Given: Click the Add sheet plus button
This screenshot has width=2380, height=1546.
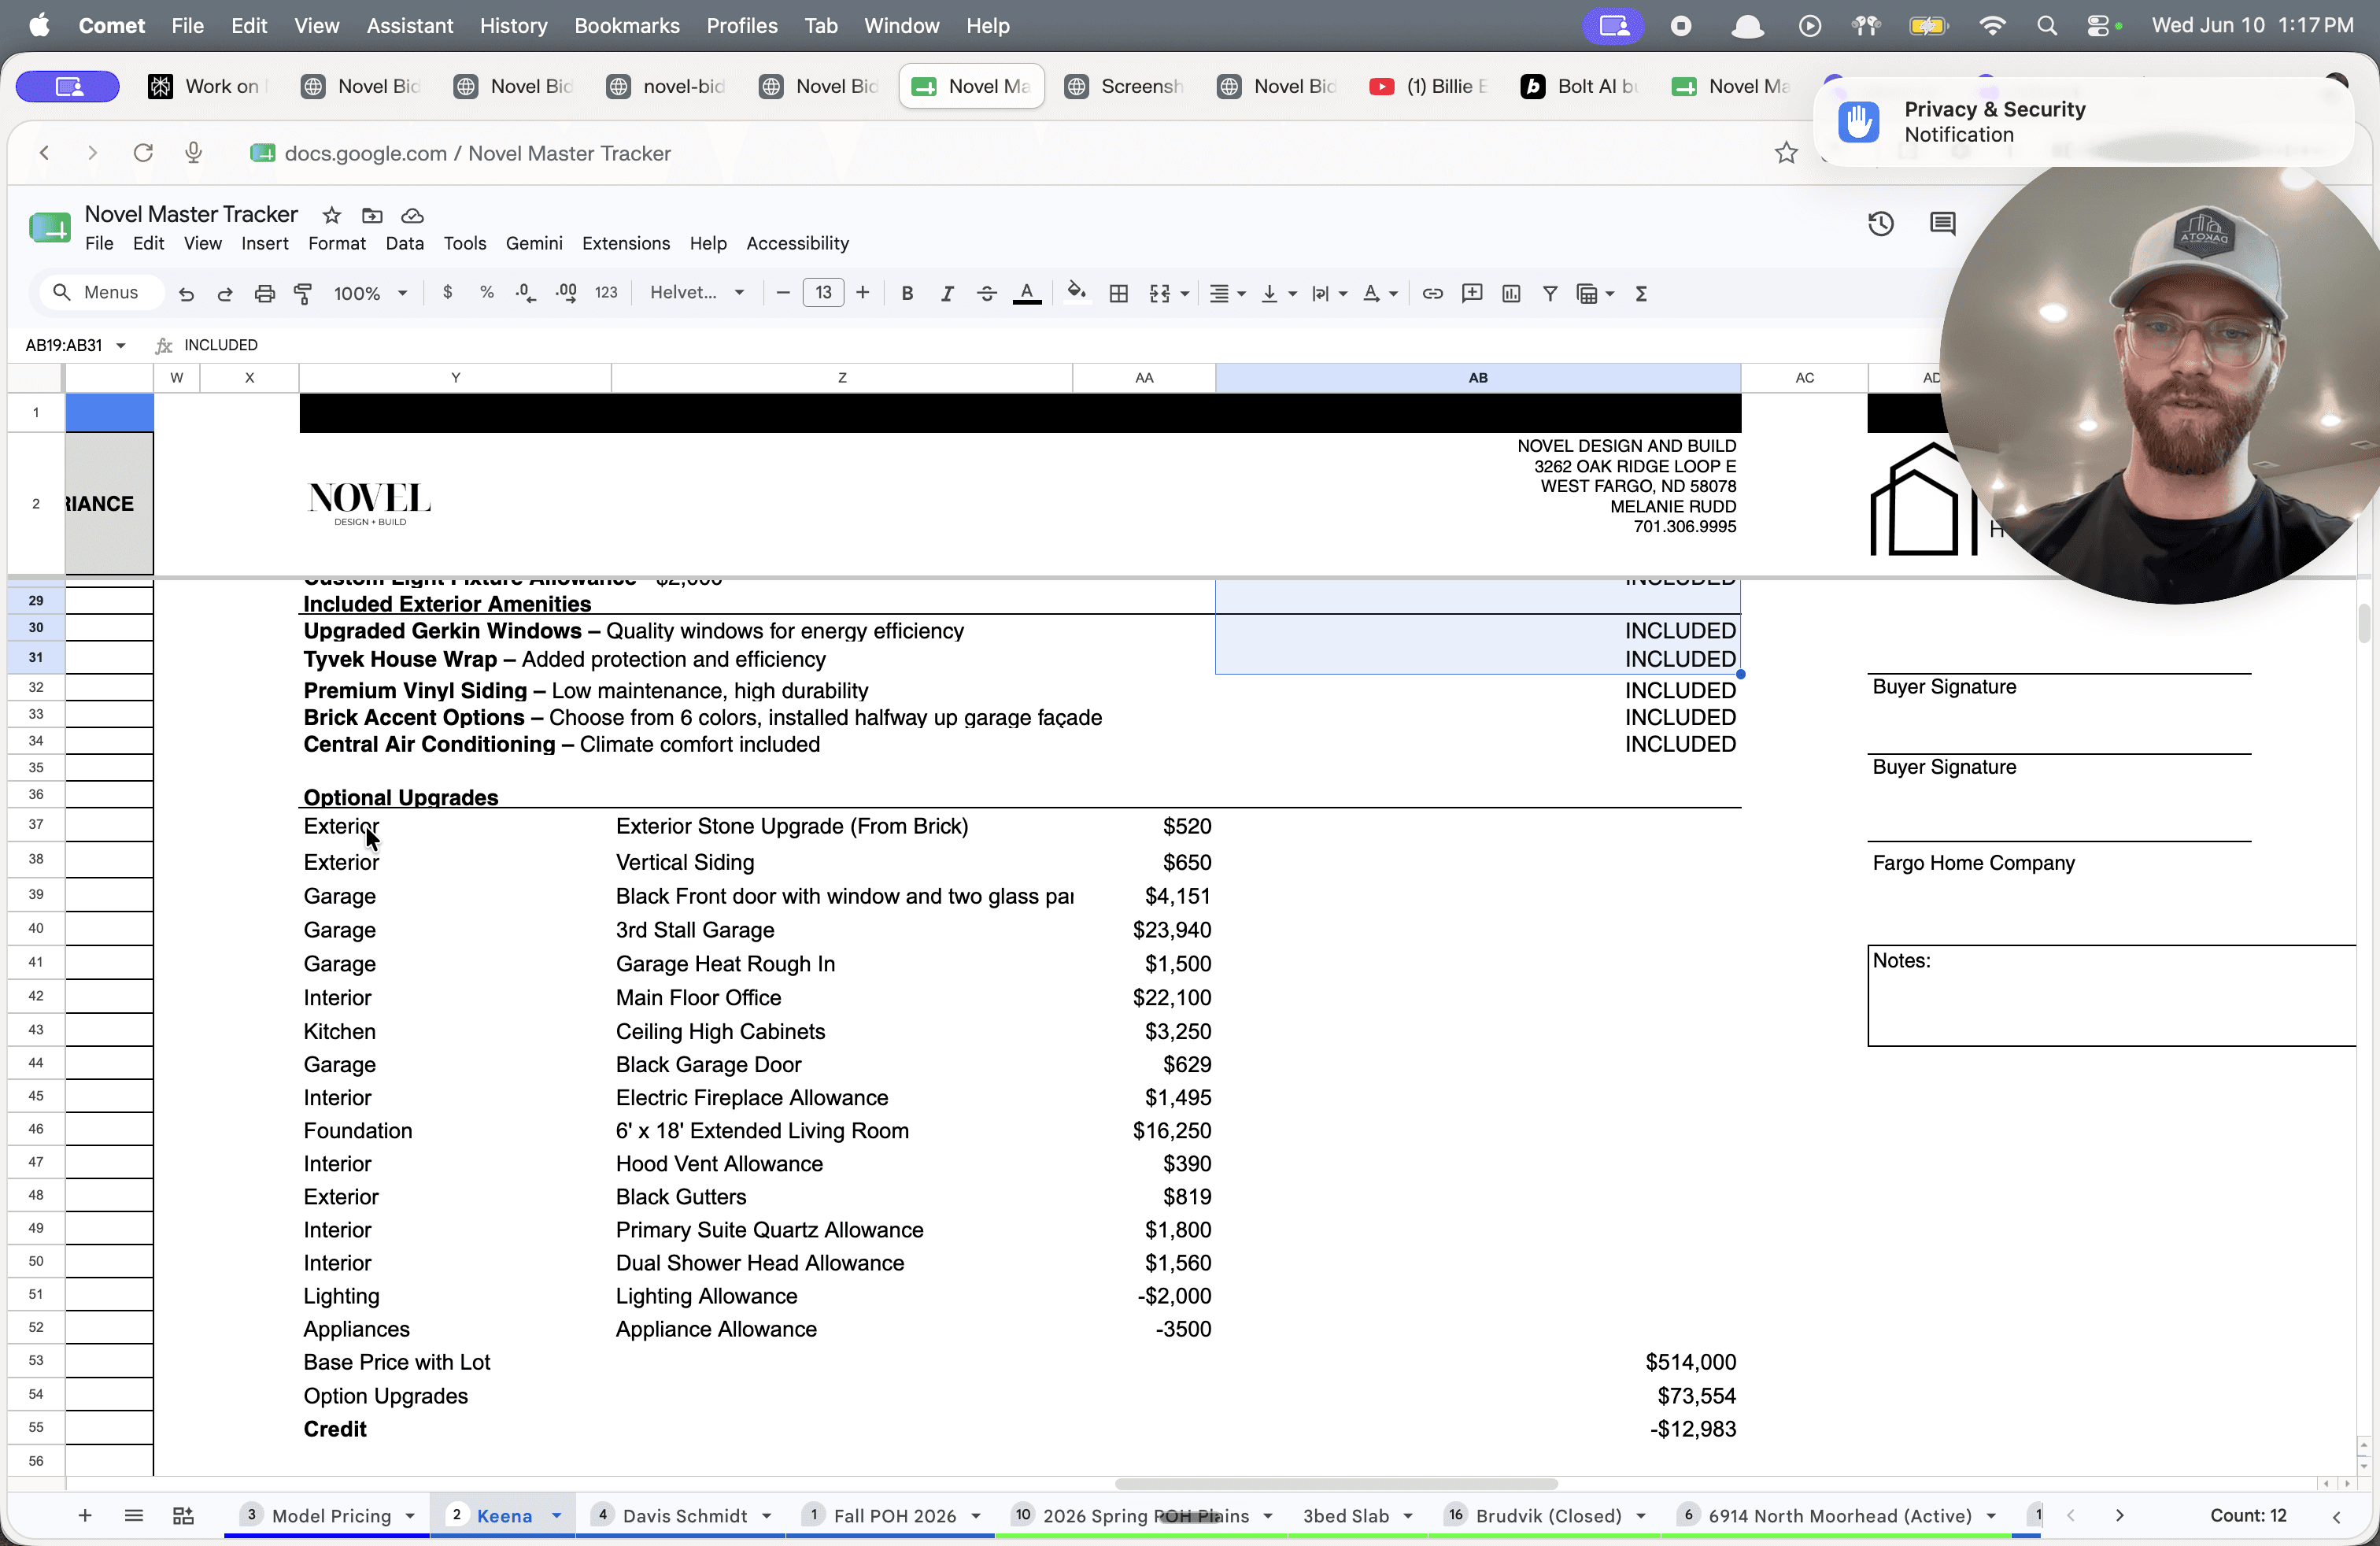Looking at the screenshot, I should pyautogui.click(x=85, y=1516).
